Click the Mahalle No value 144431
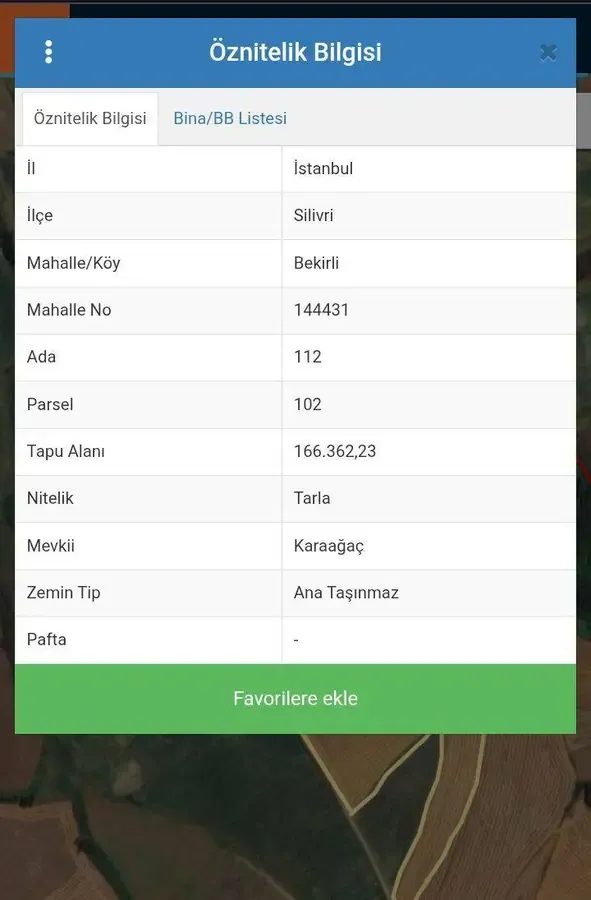Image resolution: width=591 pixels, height=900 pixels. [x=321, y=310]
